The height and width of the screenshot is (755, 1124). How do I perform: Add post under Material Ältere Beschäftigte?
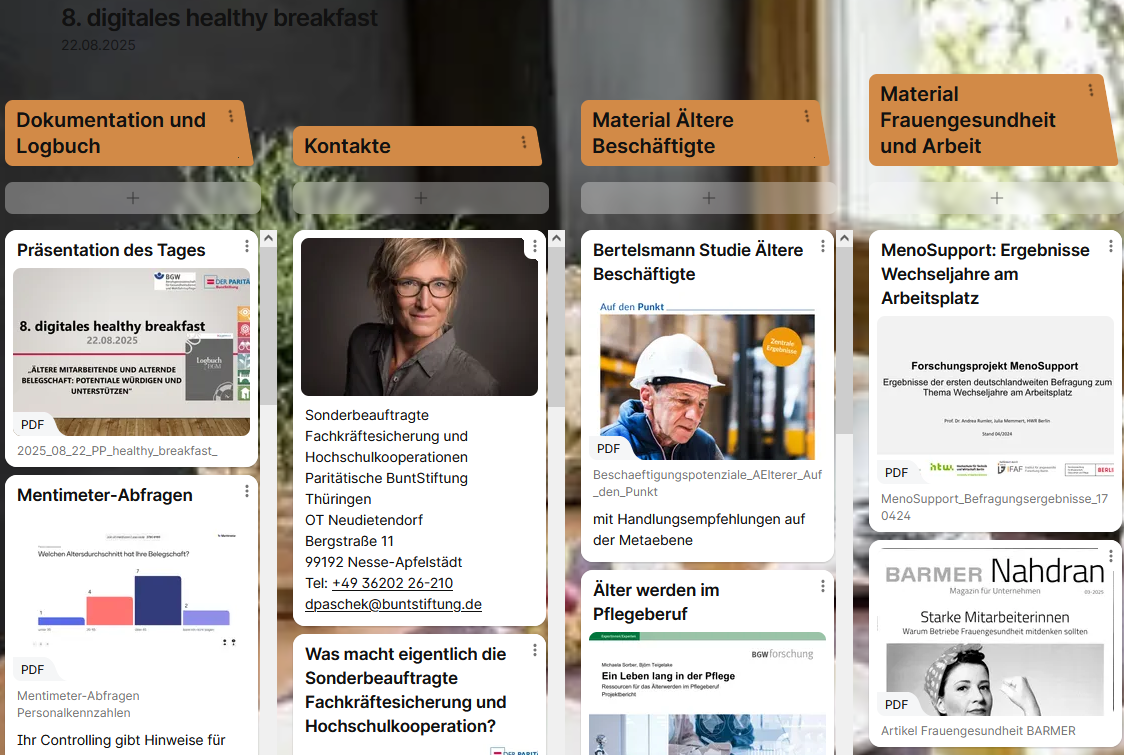click(x=709, y=198)
